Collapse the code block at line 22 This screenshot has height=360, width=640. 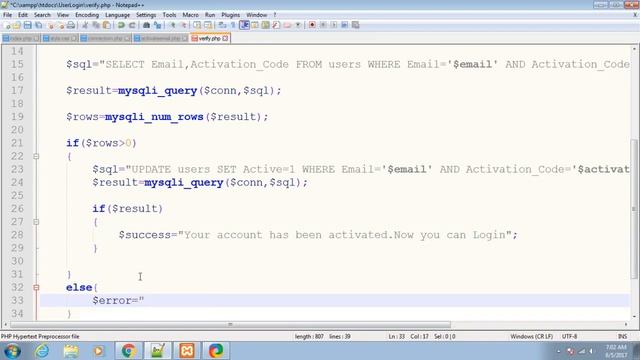[x=36, y=156]
